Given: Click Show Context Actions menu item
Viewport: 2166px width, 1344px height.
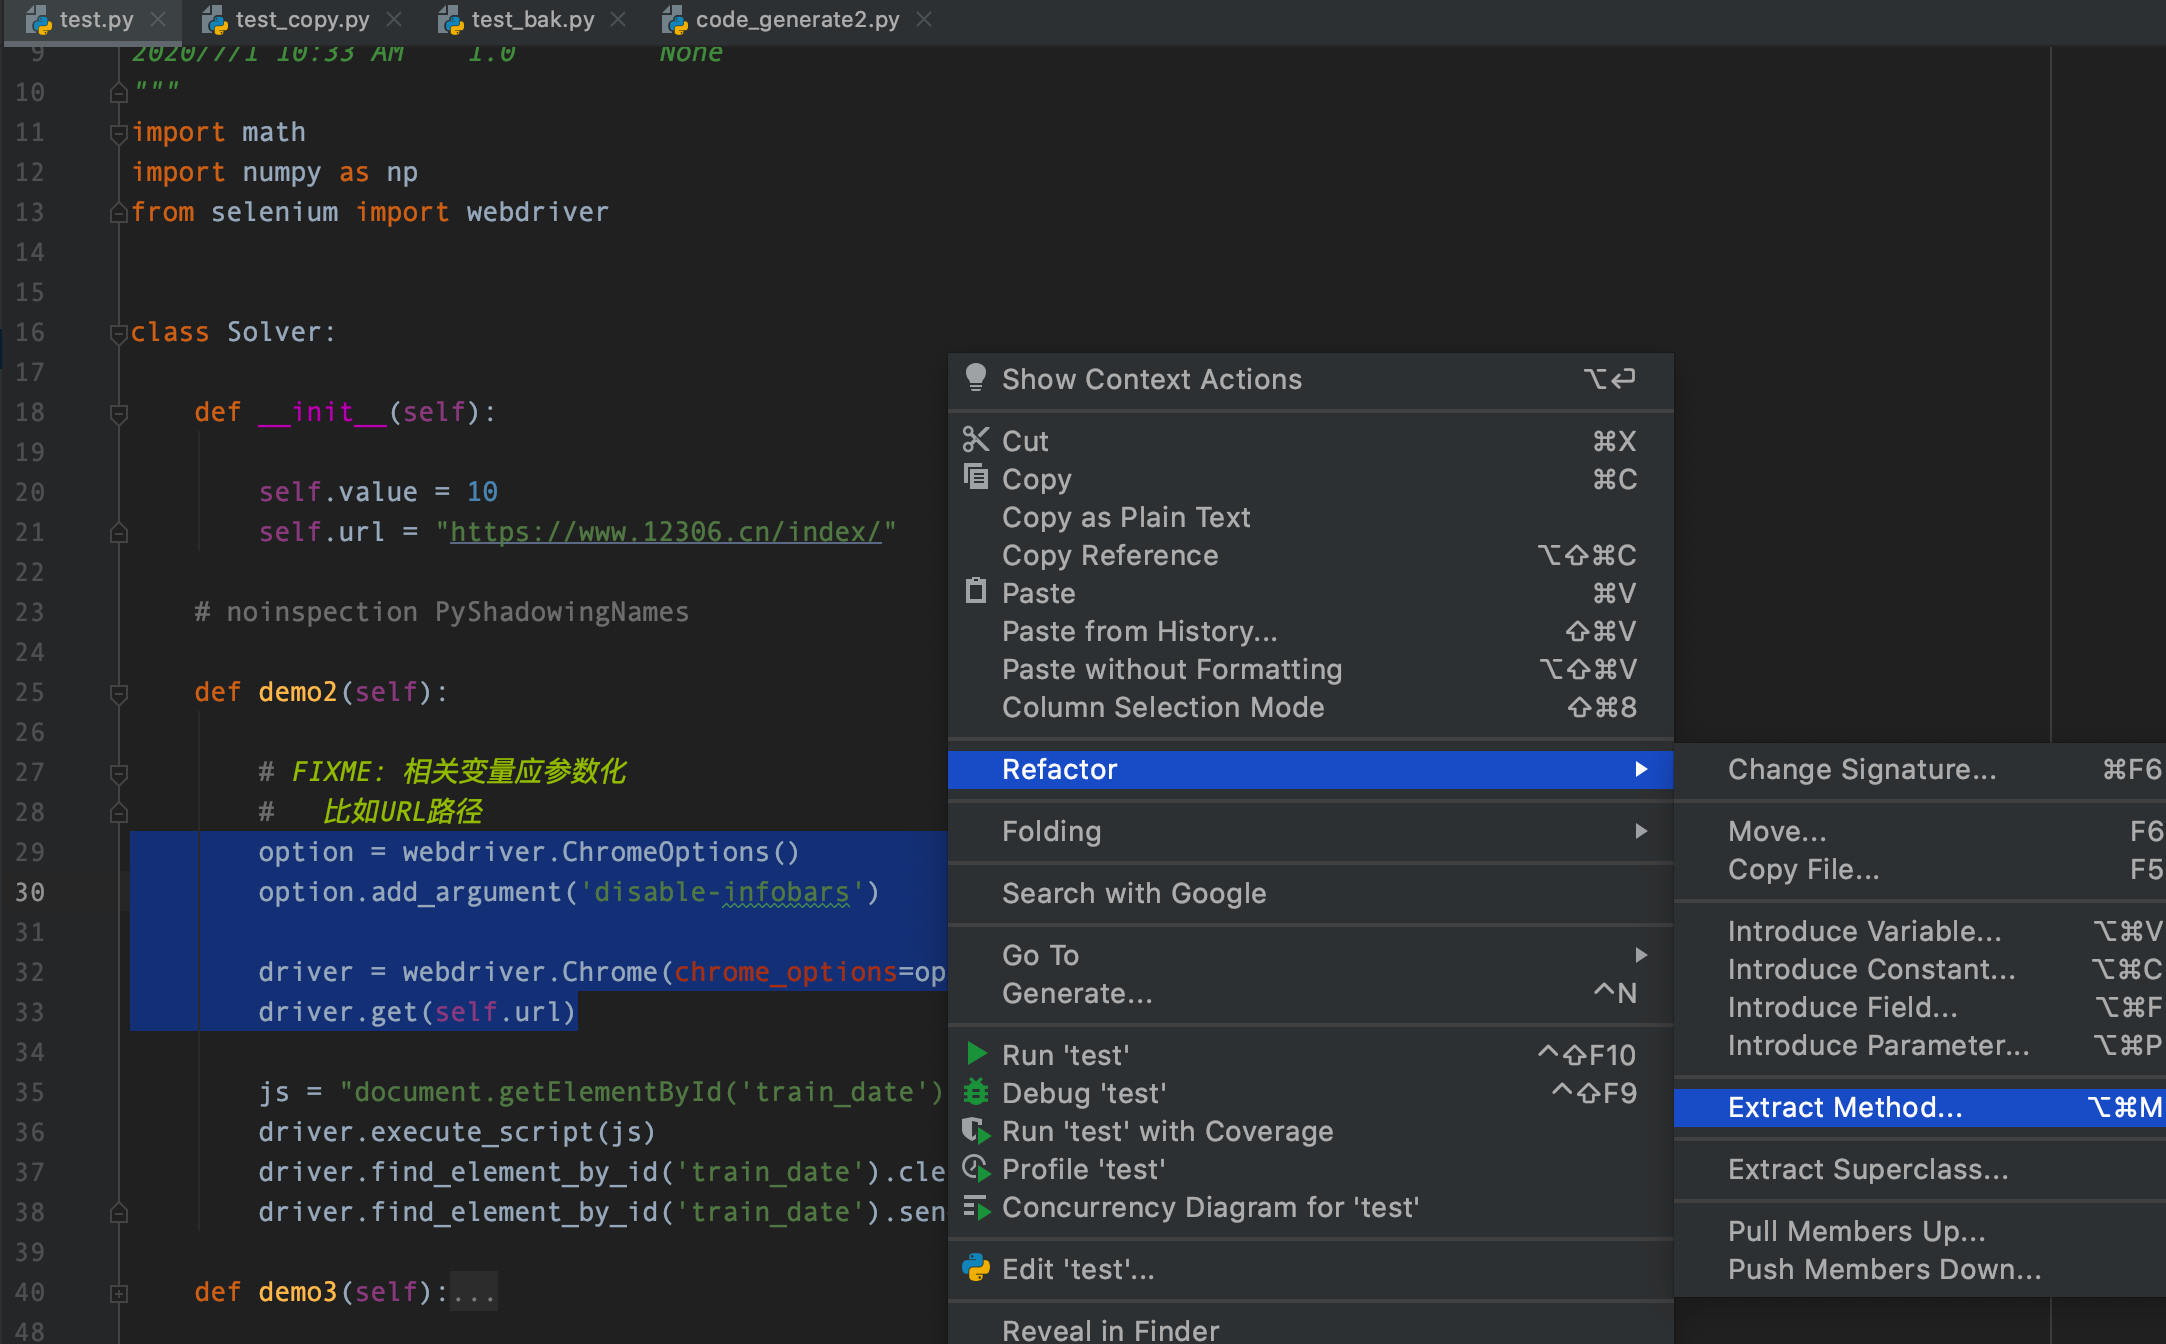Looking at the screenshot, I should (1310, 379).
